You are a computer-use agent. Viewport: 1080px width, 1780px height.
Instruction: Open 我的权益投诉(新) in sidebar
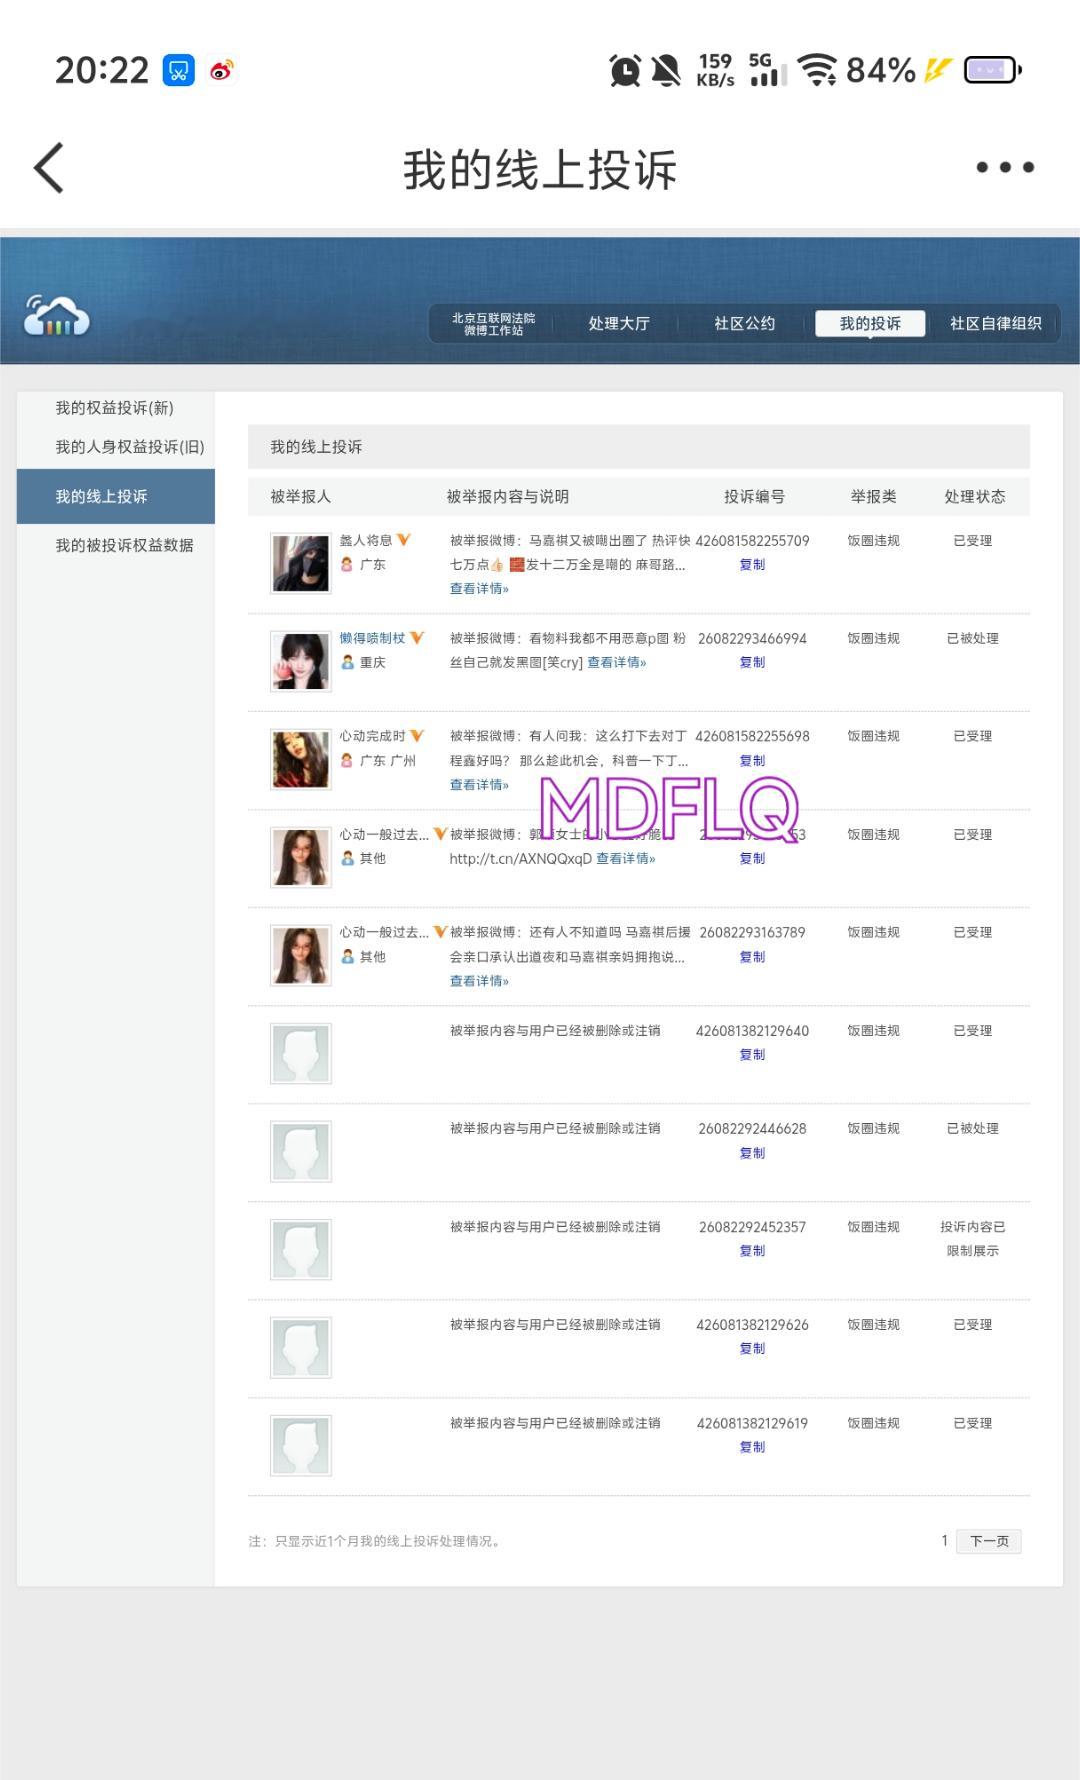pyautogui.click(x=115, y=408)
